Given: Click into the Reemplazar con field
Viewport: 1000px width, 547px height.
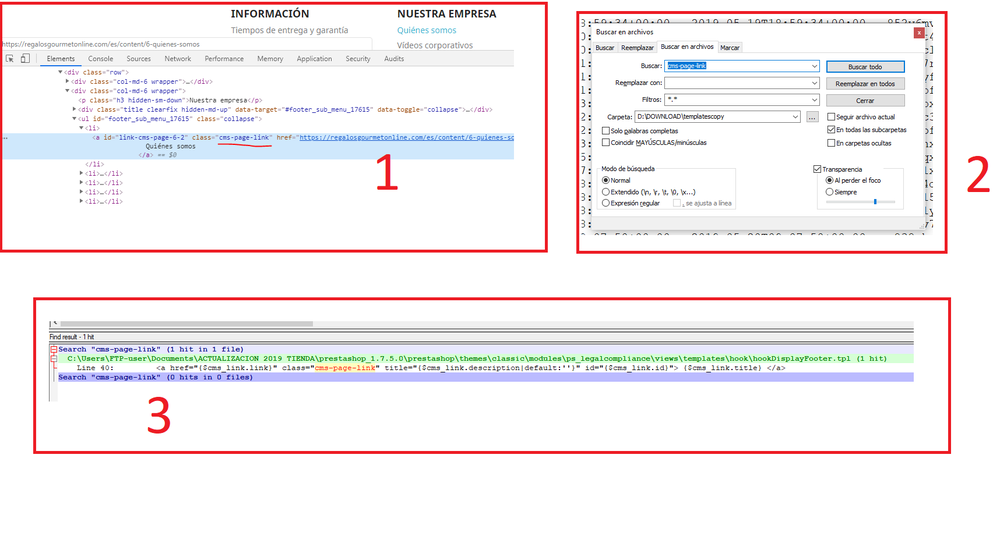Looking at the screenshot, I should pyautogui.click(x=737, y=83).
